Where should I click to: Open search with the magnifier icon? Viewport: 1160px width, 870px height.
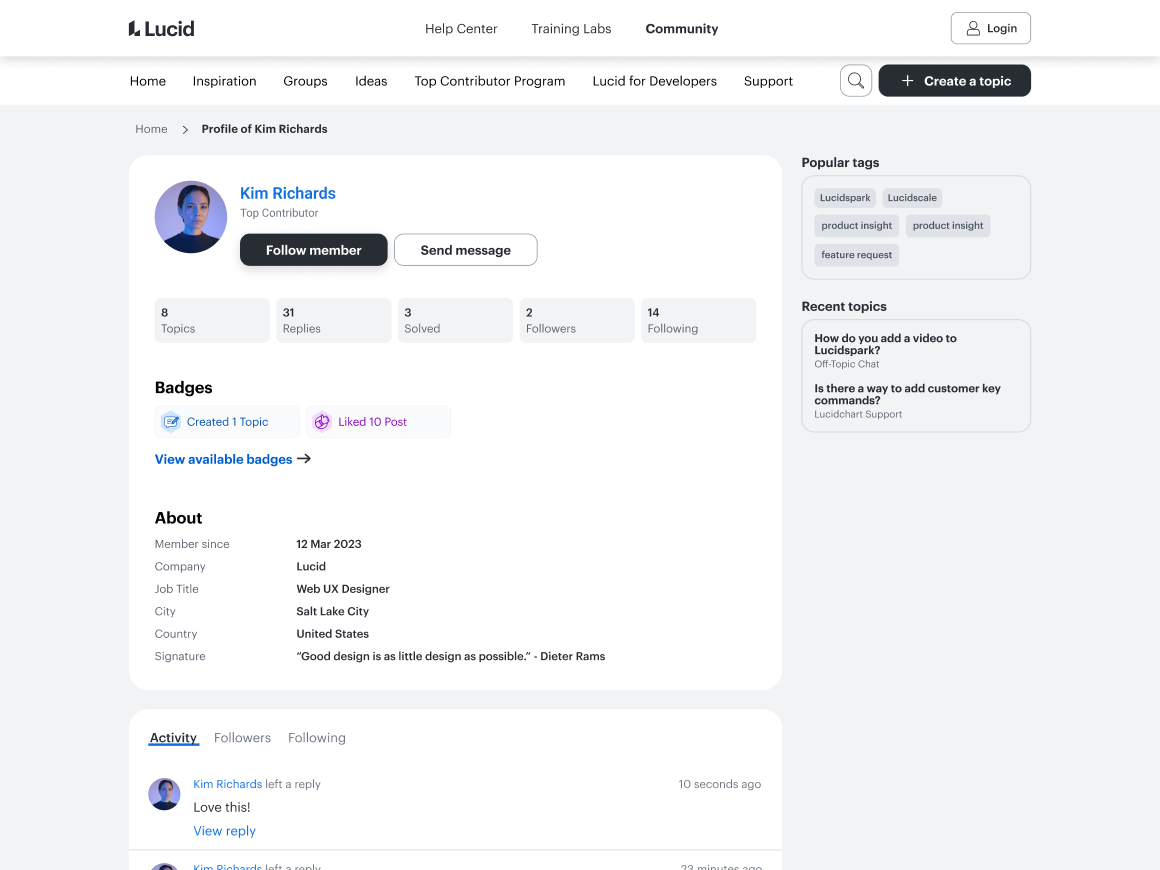pyautogui.click(x=856, y=81)
